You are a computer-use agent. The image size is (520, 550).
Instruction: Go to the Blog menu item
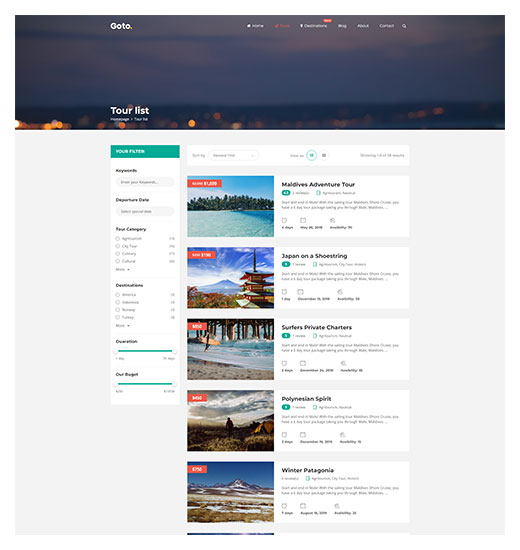tap(342, 26)
